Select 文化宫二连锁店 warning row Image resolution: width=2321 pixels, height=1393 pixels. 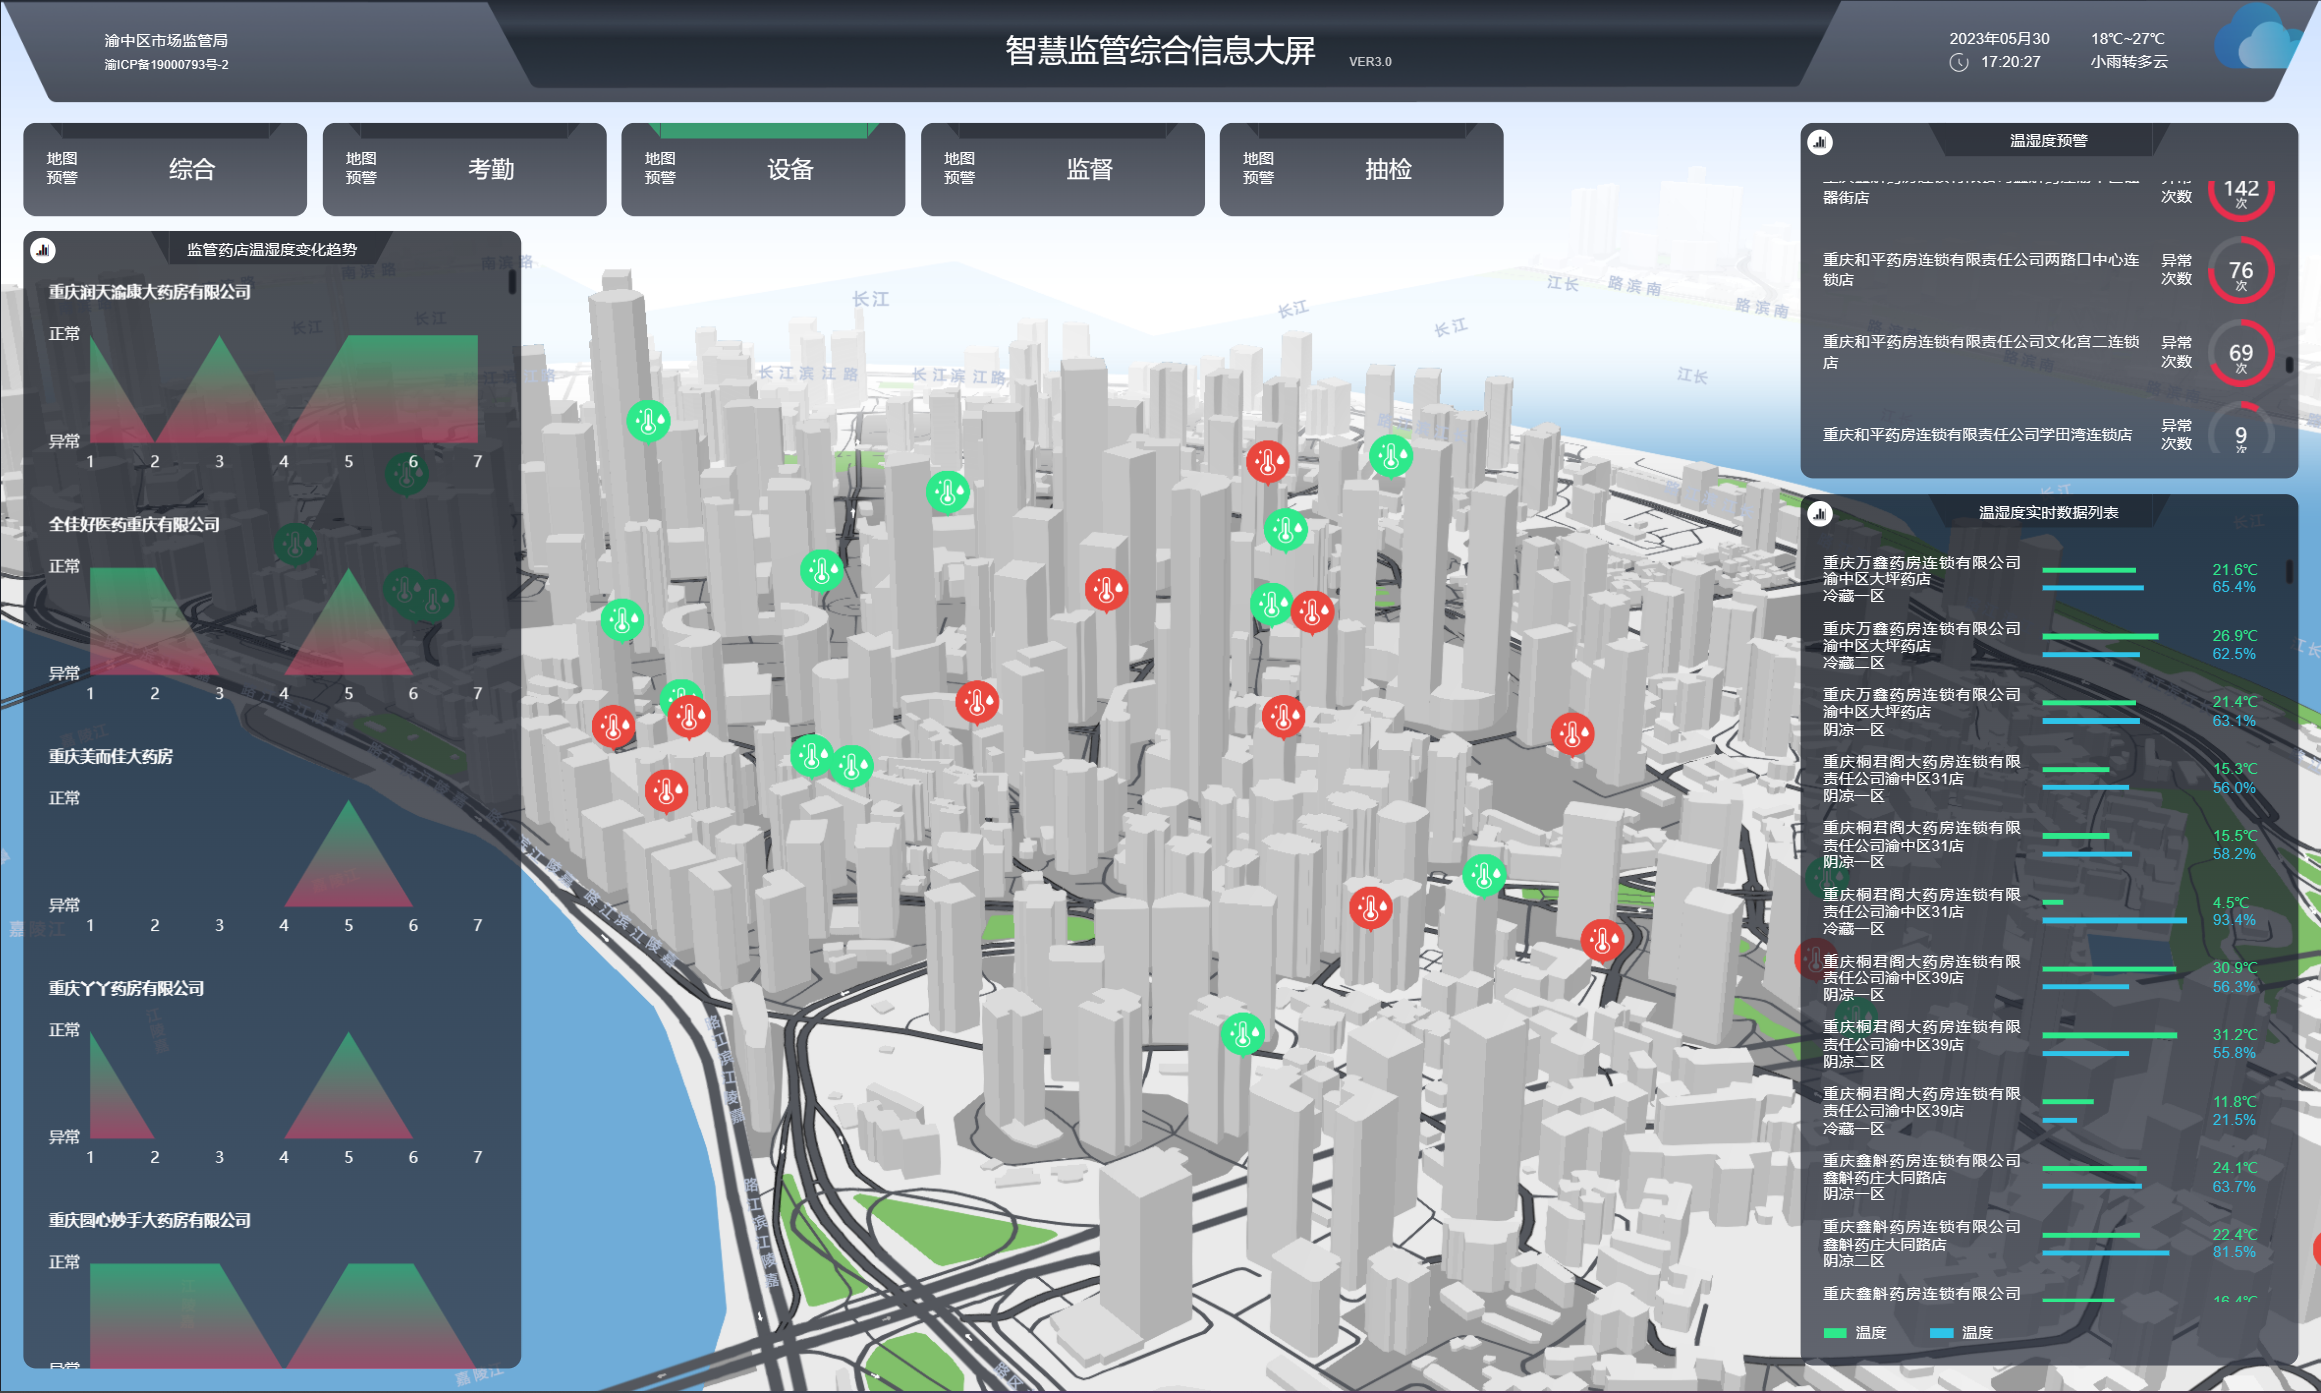click(x=2047, y=353)
